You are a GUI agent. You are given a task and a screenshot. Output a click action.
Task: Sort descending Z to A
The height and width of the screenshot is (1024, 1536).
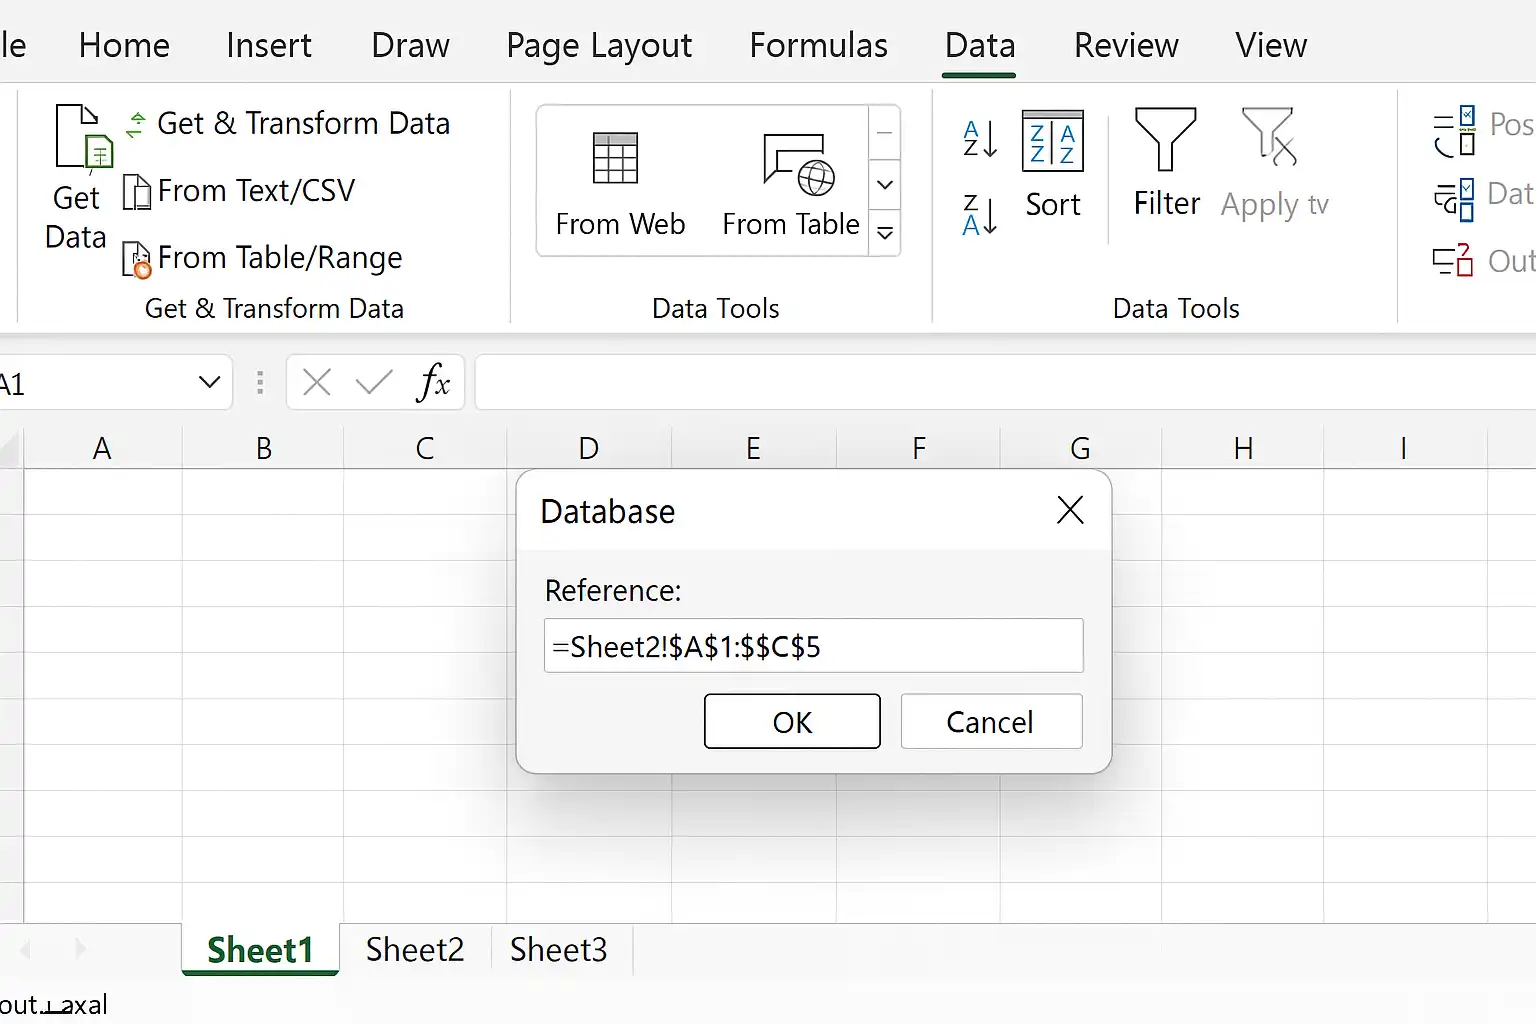pos(980,215)
